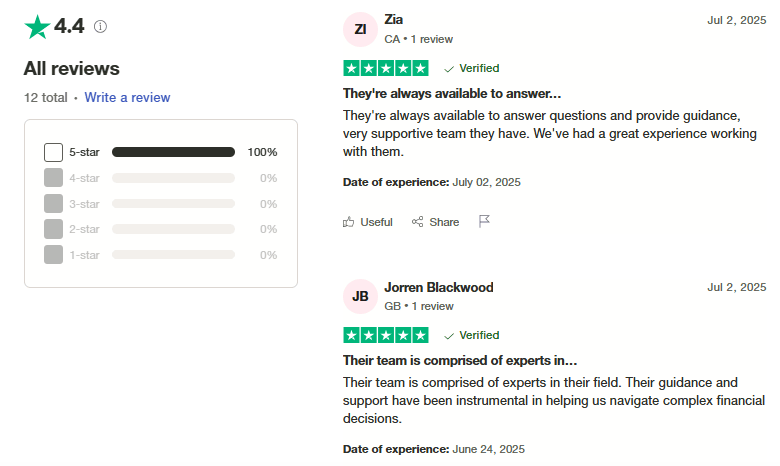Check the 5-star filter checkbox
Viewport: 780px width, 466px height.
click(x=54, y=153)
